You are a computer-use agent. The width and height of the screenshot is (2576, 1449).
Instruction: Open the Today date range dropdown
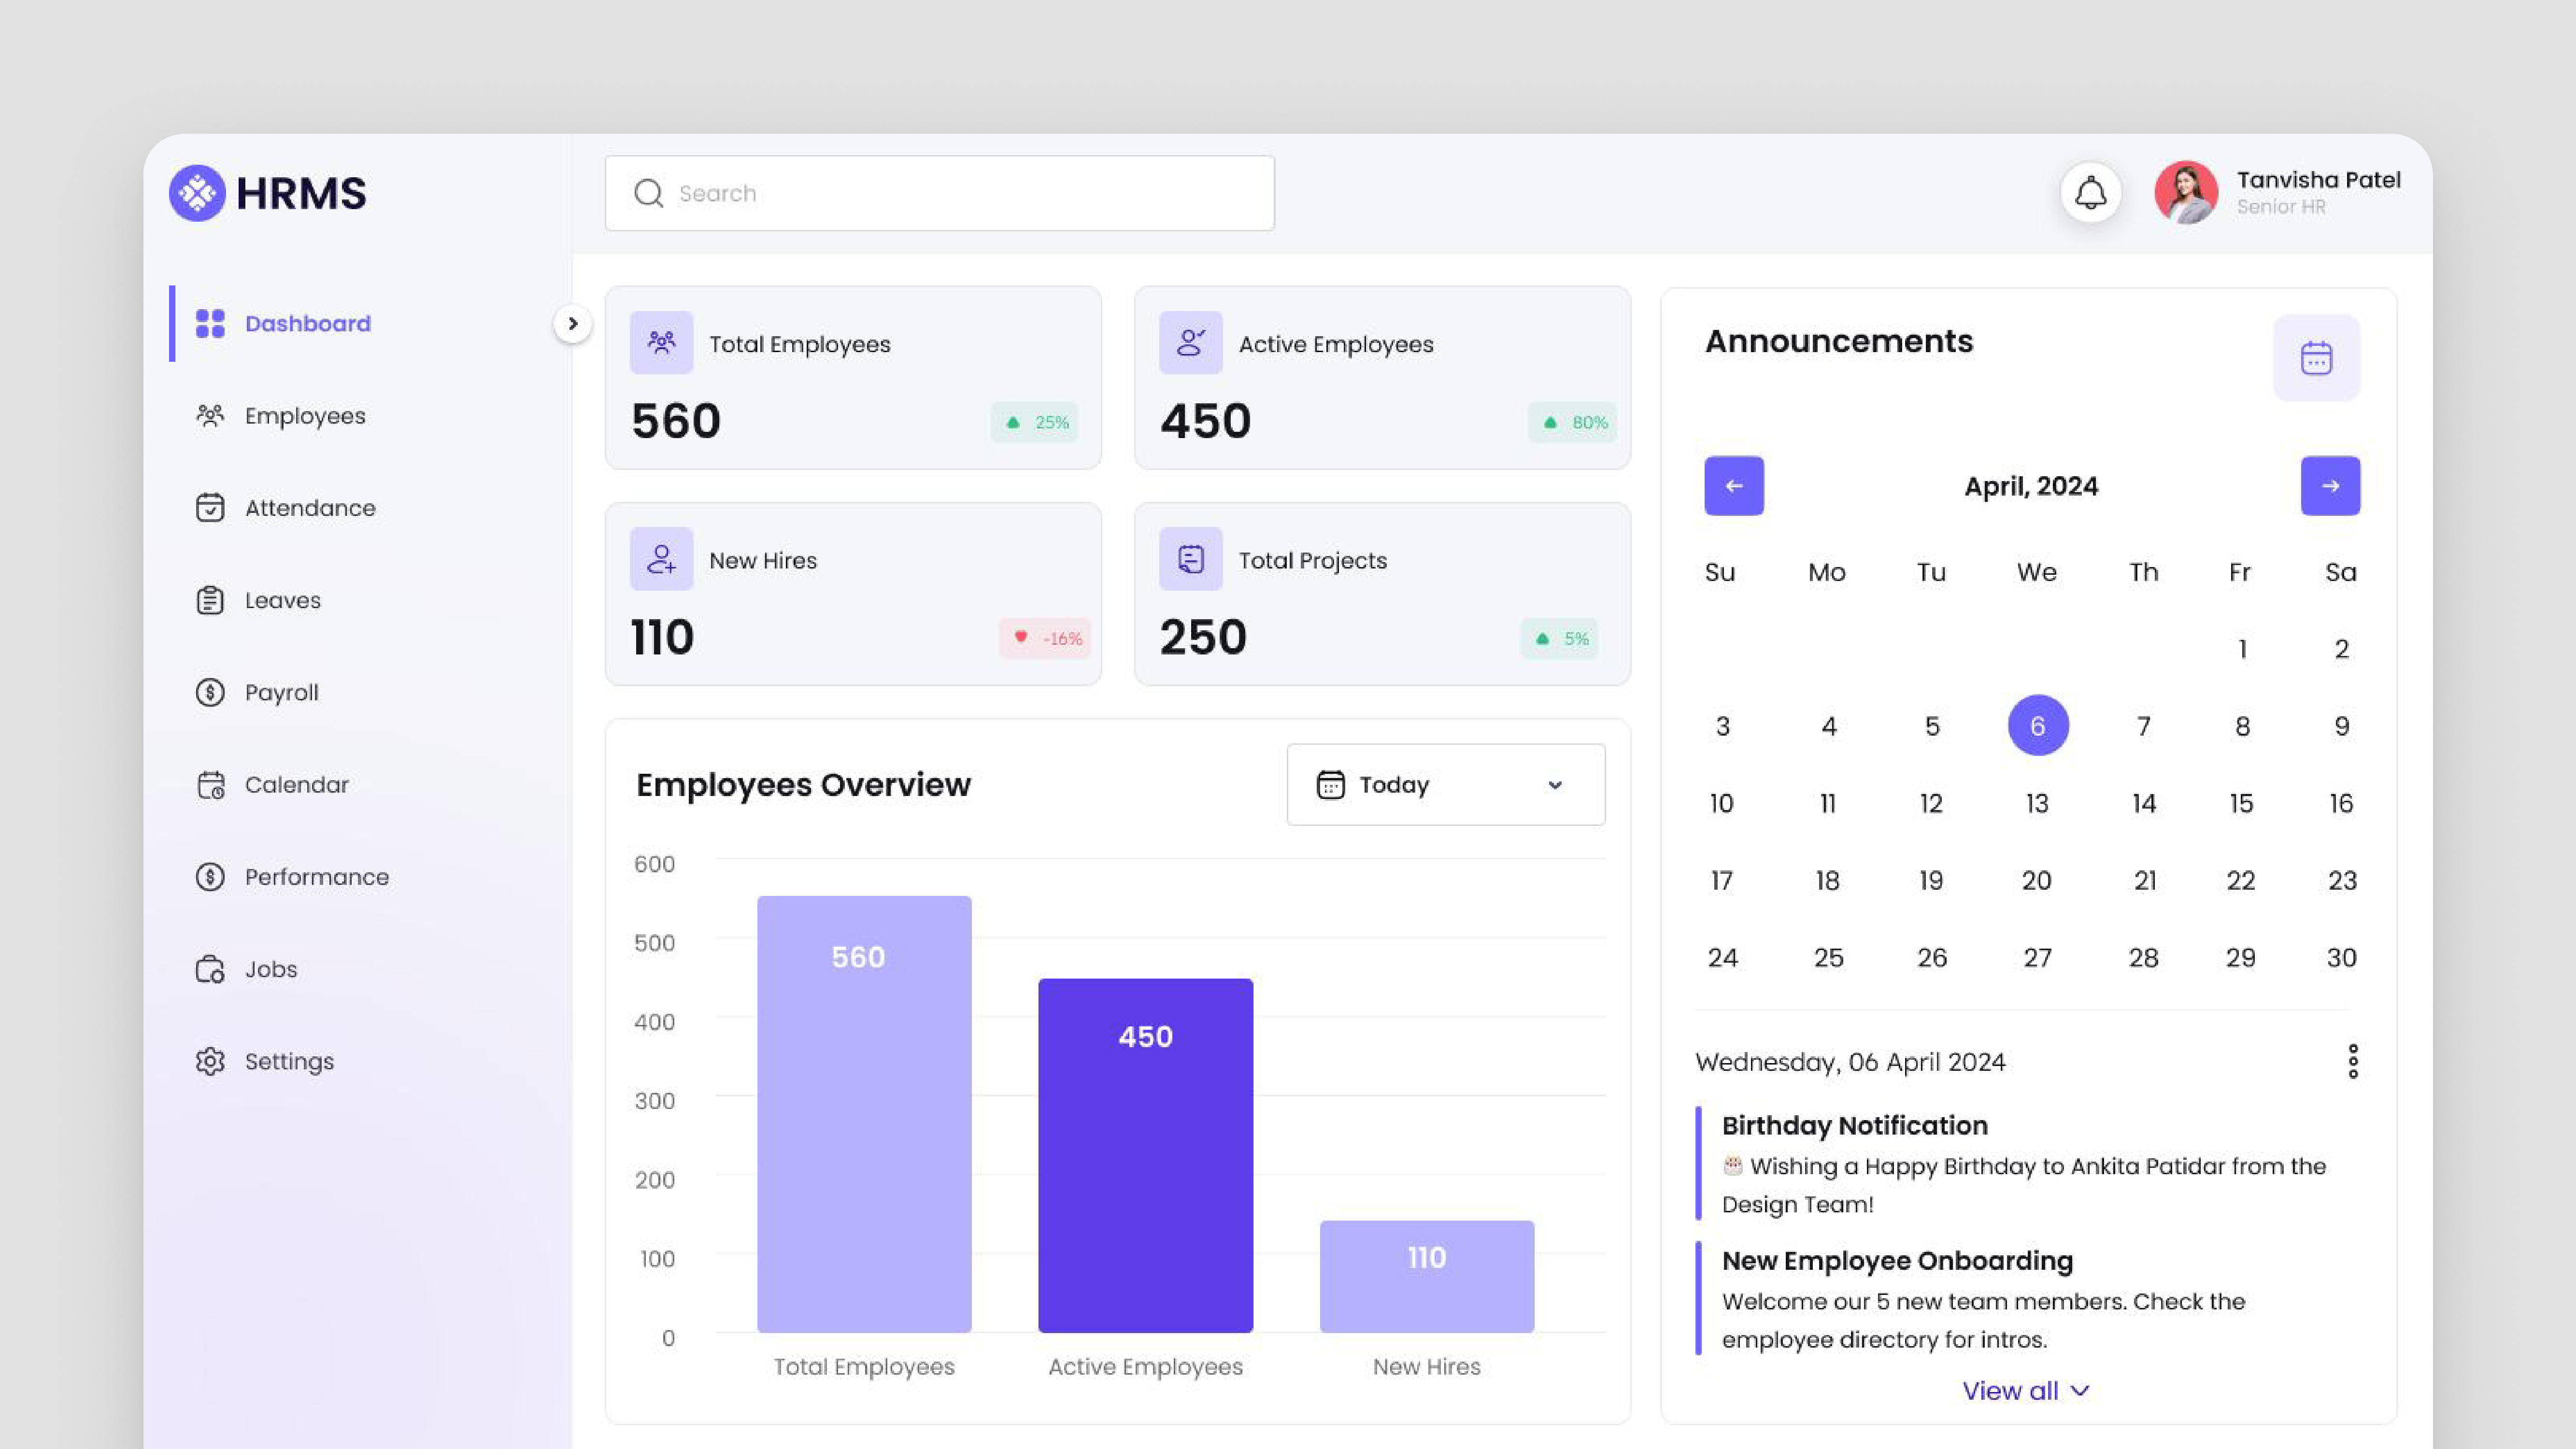(x=1445, y=784)
